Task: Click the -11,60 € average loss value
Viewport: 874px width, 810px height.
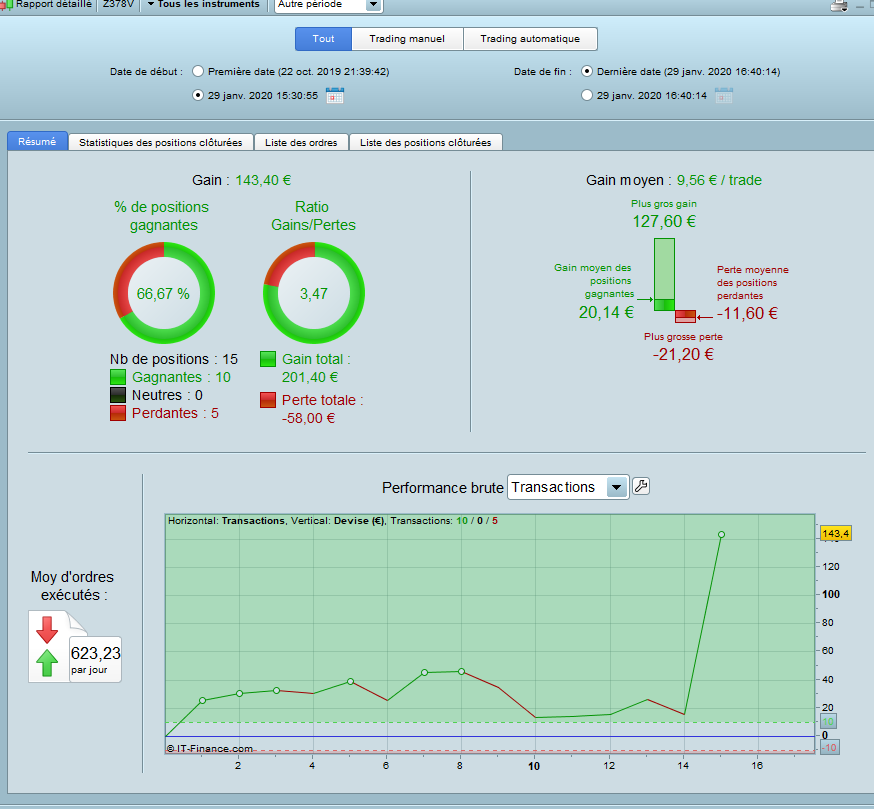Action: pyautogui.click(x=747, y=313)
